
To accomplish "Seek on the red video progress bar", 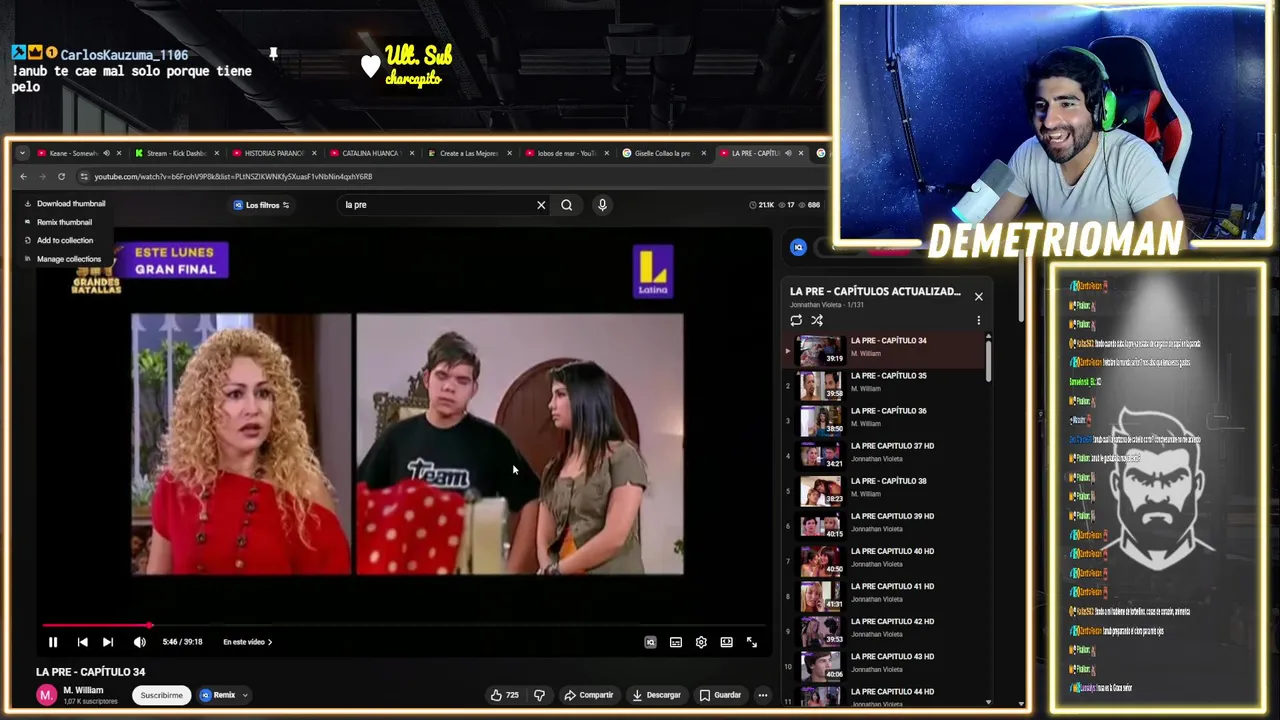I will 404,626.
